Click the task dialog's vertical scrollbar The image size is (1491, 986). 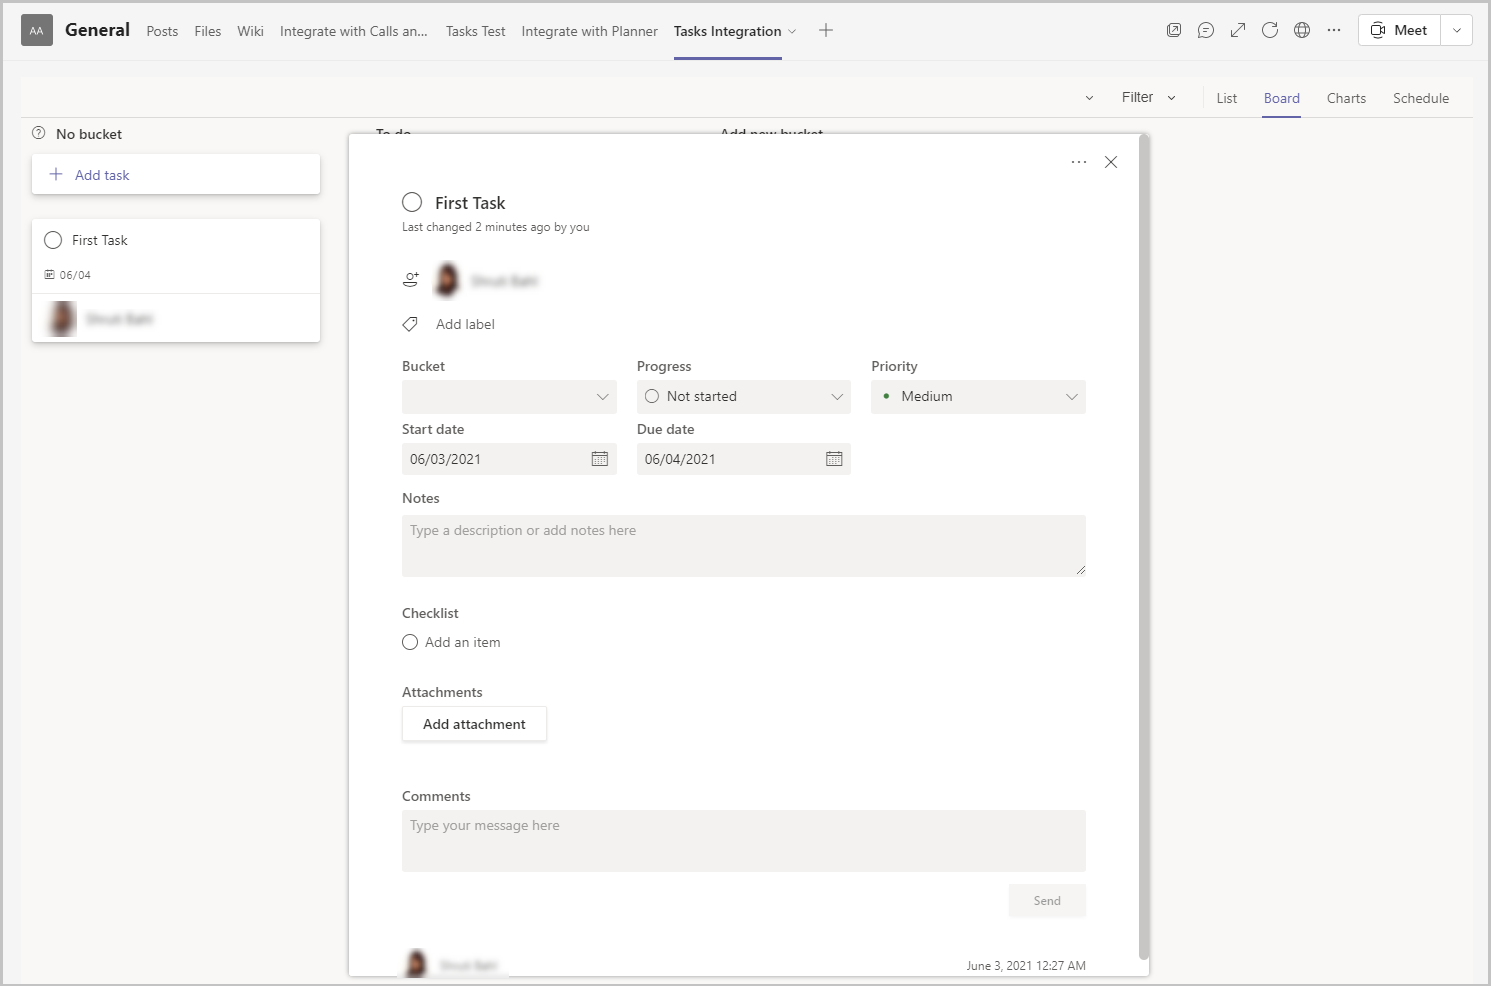pyautogui.click(x=1144, y=548)
